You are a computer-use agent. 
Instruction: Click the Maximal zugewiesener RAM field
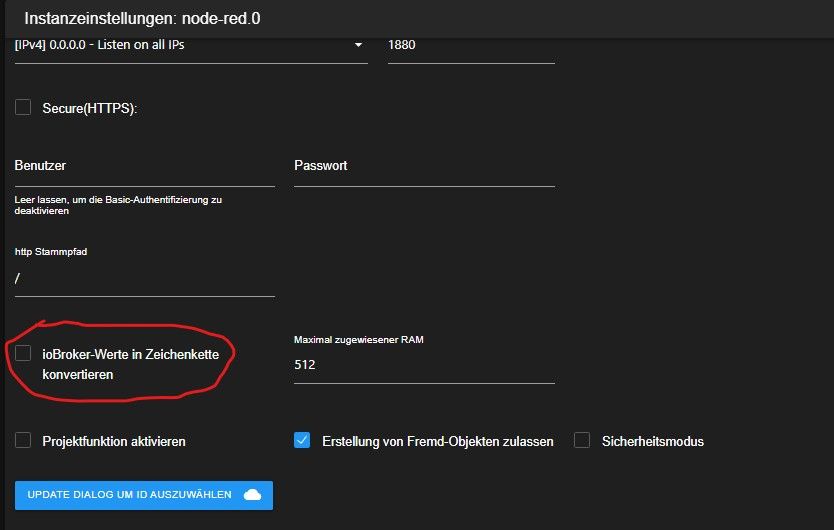click(x=424, y=365)
